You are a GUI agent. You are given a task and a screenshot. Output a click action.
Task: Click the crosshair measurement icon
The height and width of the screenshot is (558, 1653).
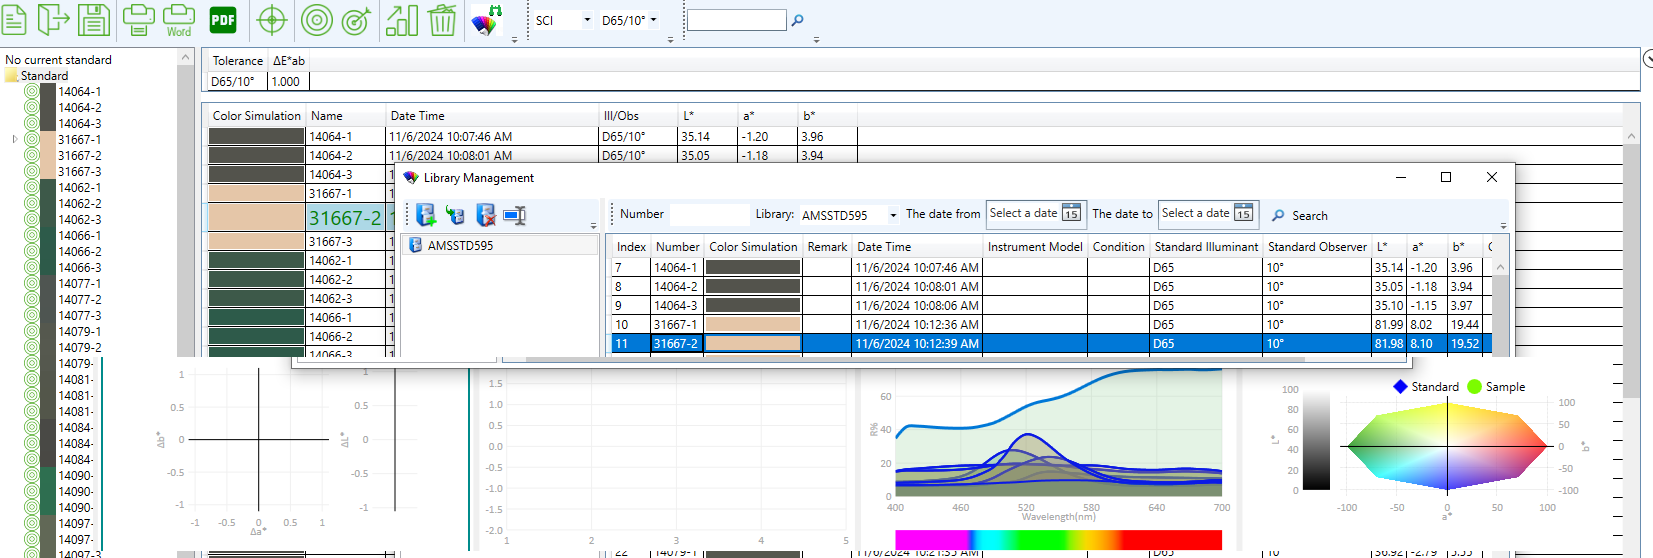[x=272, y=20]
